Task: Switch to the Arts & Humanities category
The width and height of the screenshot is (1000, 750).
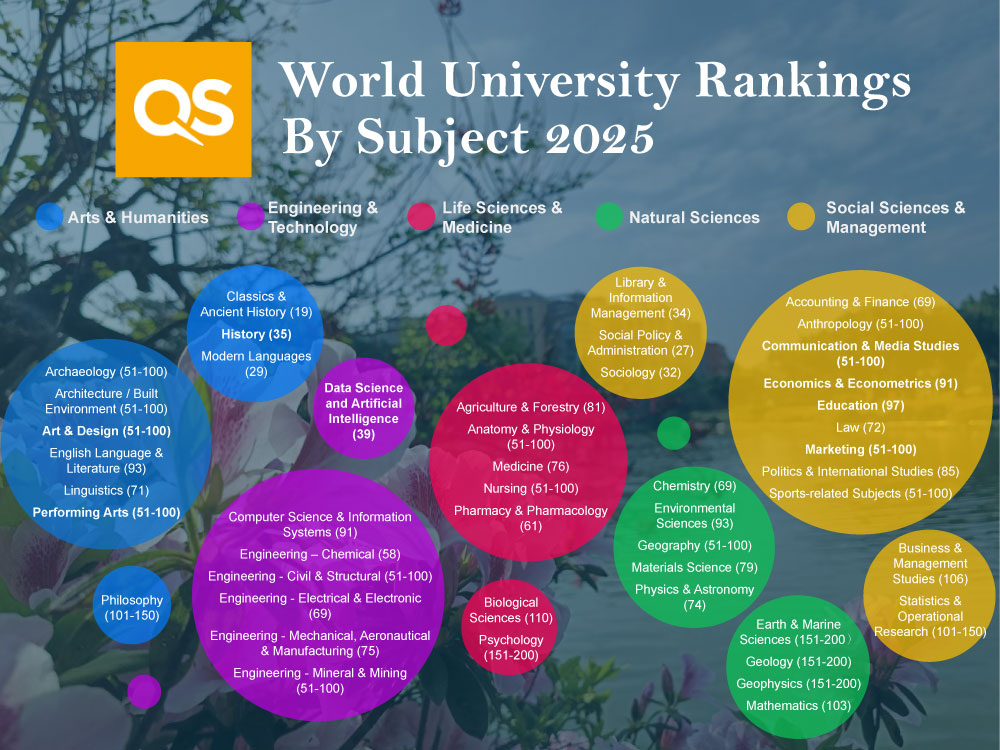Action: pos(140,216)
